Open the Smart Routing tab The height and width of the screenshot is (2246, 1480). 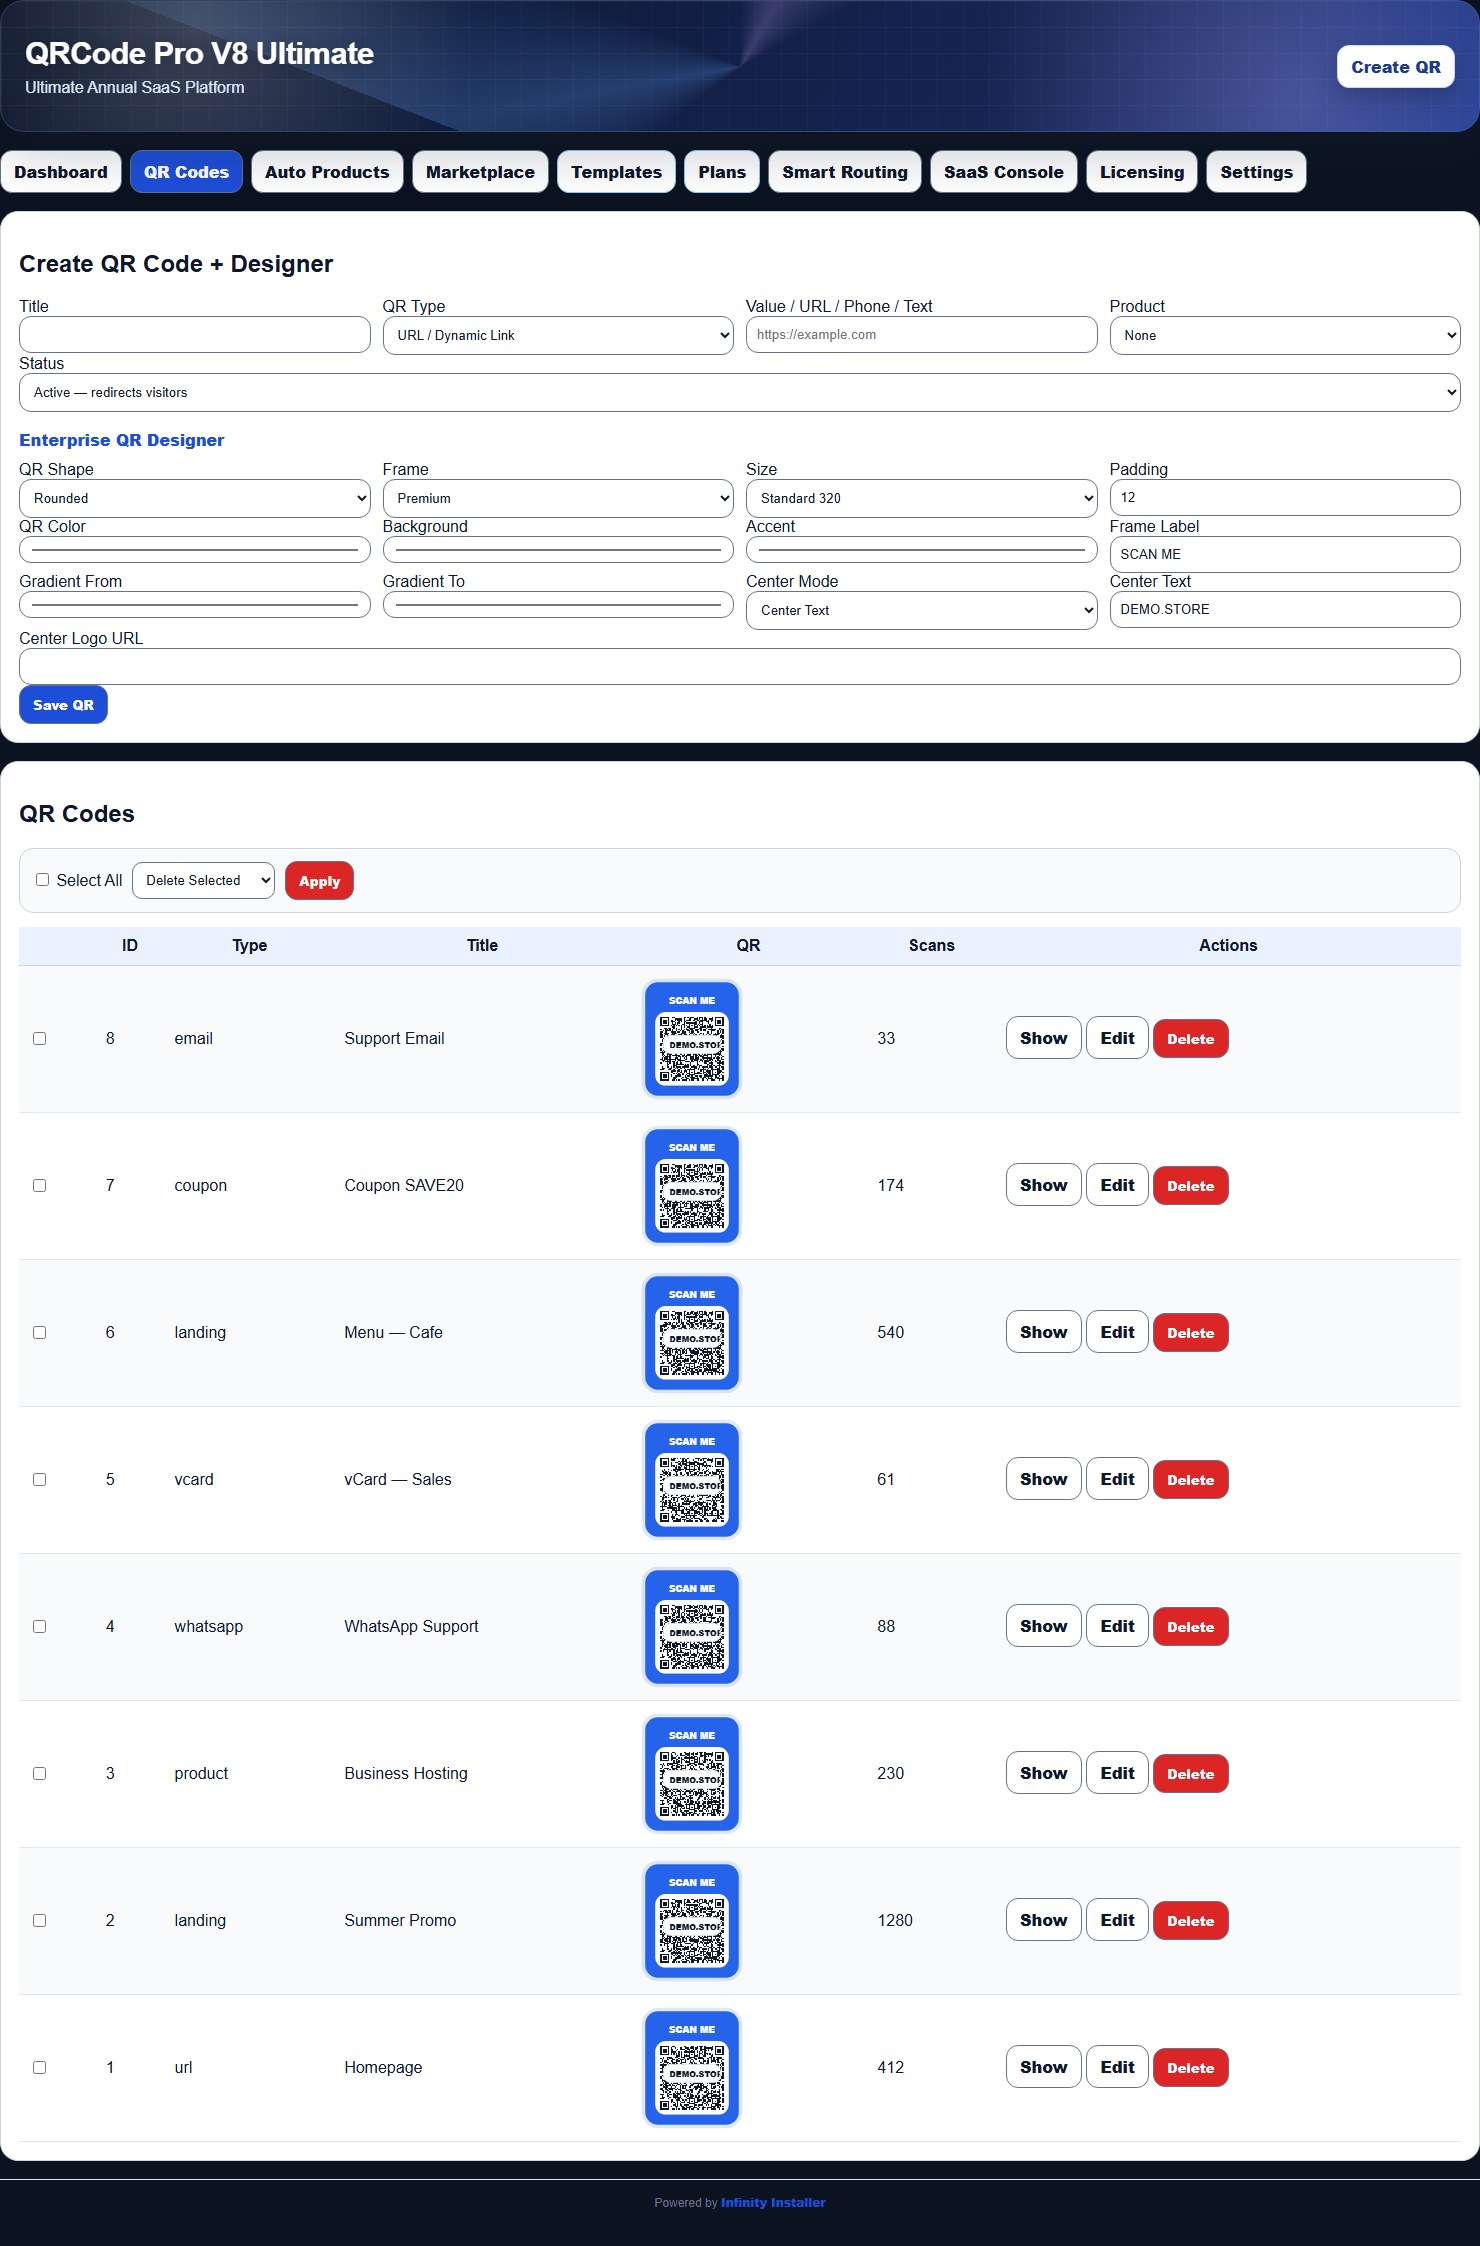845,172
